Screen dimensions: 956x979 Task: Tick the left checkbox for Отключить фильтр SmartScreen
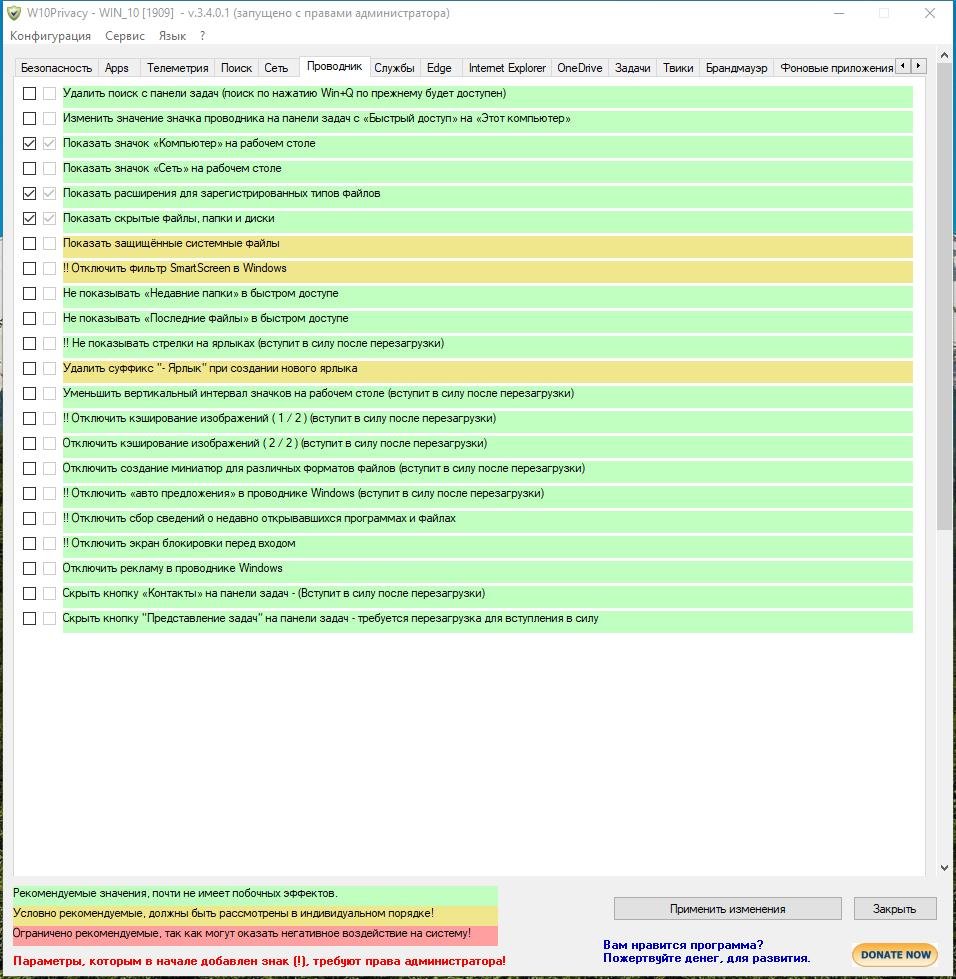pyautogui.click(x=30, y=269)
